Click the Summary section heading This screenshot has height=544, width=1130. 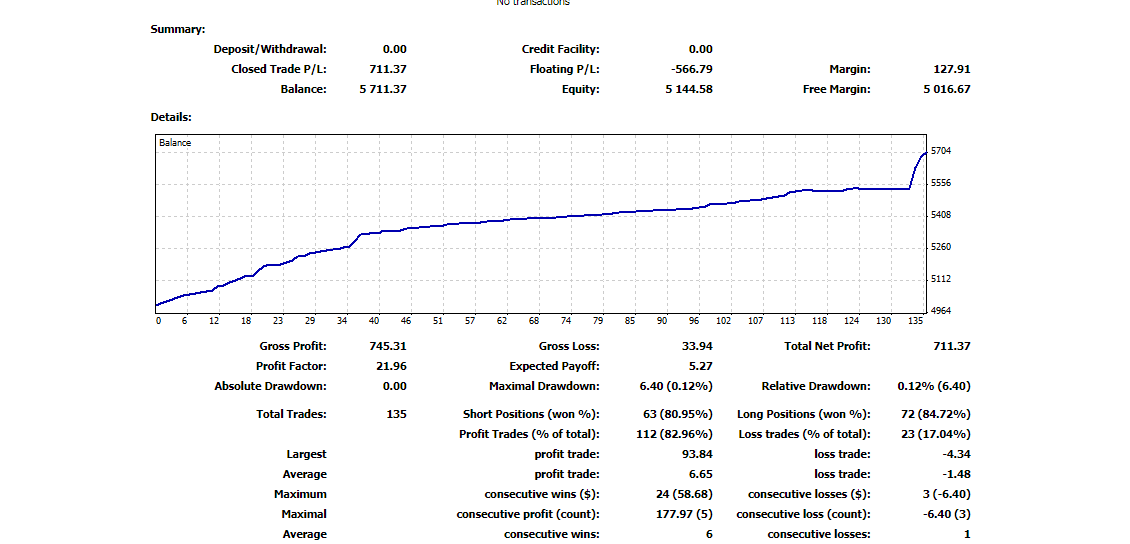coord(178,30)
